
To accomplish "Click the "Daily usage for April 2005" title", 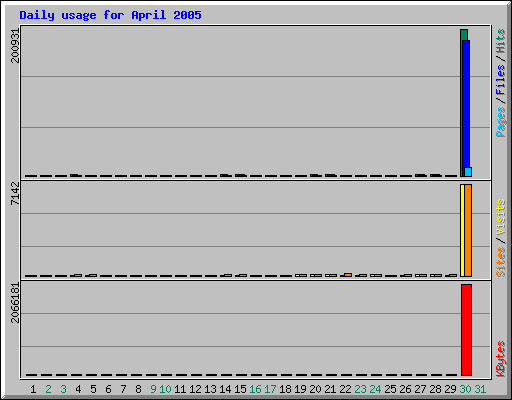I will pyautogui.click(x=110, y=15).
